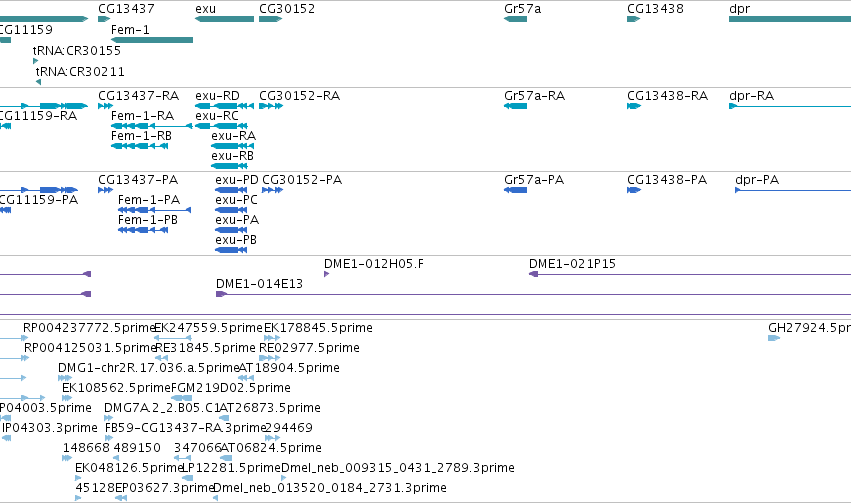Click the CG11159-PA protein label
This screenshot has width=851, height=503.
(39, 200)
